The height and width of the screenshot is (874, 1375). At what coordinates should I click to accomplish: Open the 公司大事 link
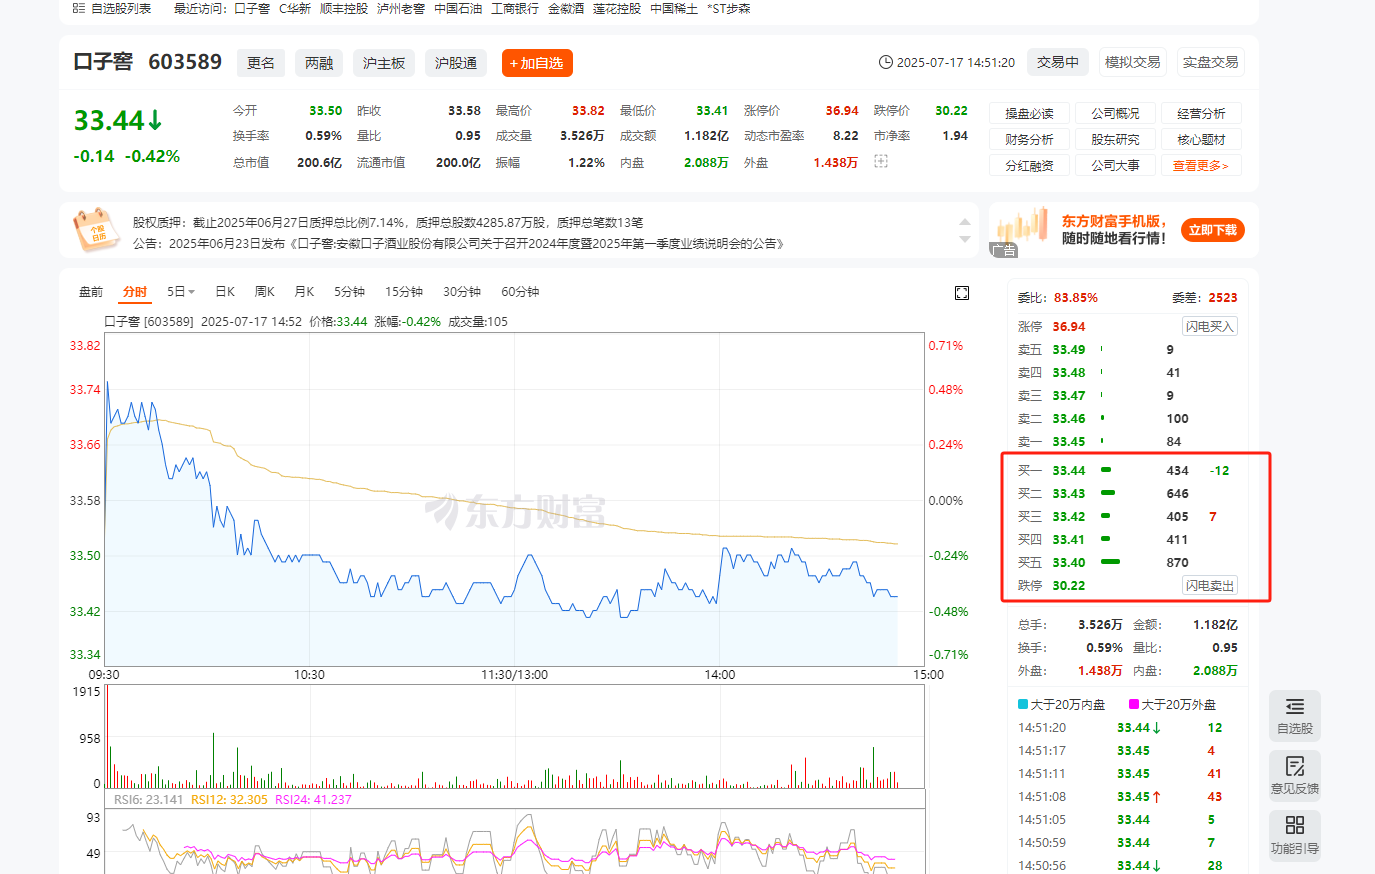point(1115,165)
